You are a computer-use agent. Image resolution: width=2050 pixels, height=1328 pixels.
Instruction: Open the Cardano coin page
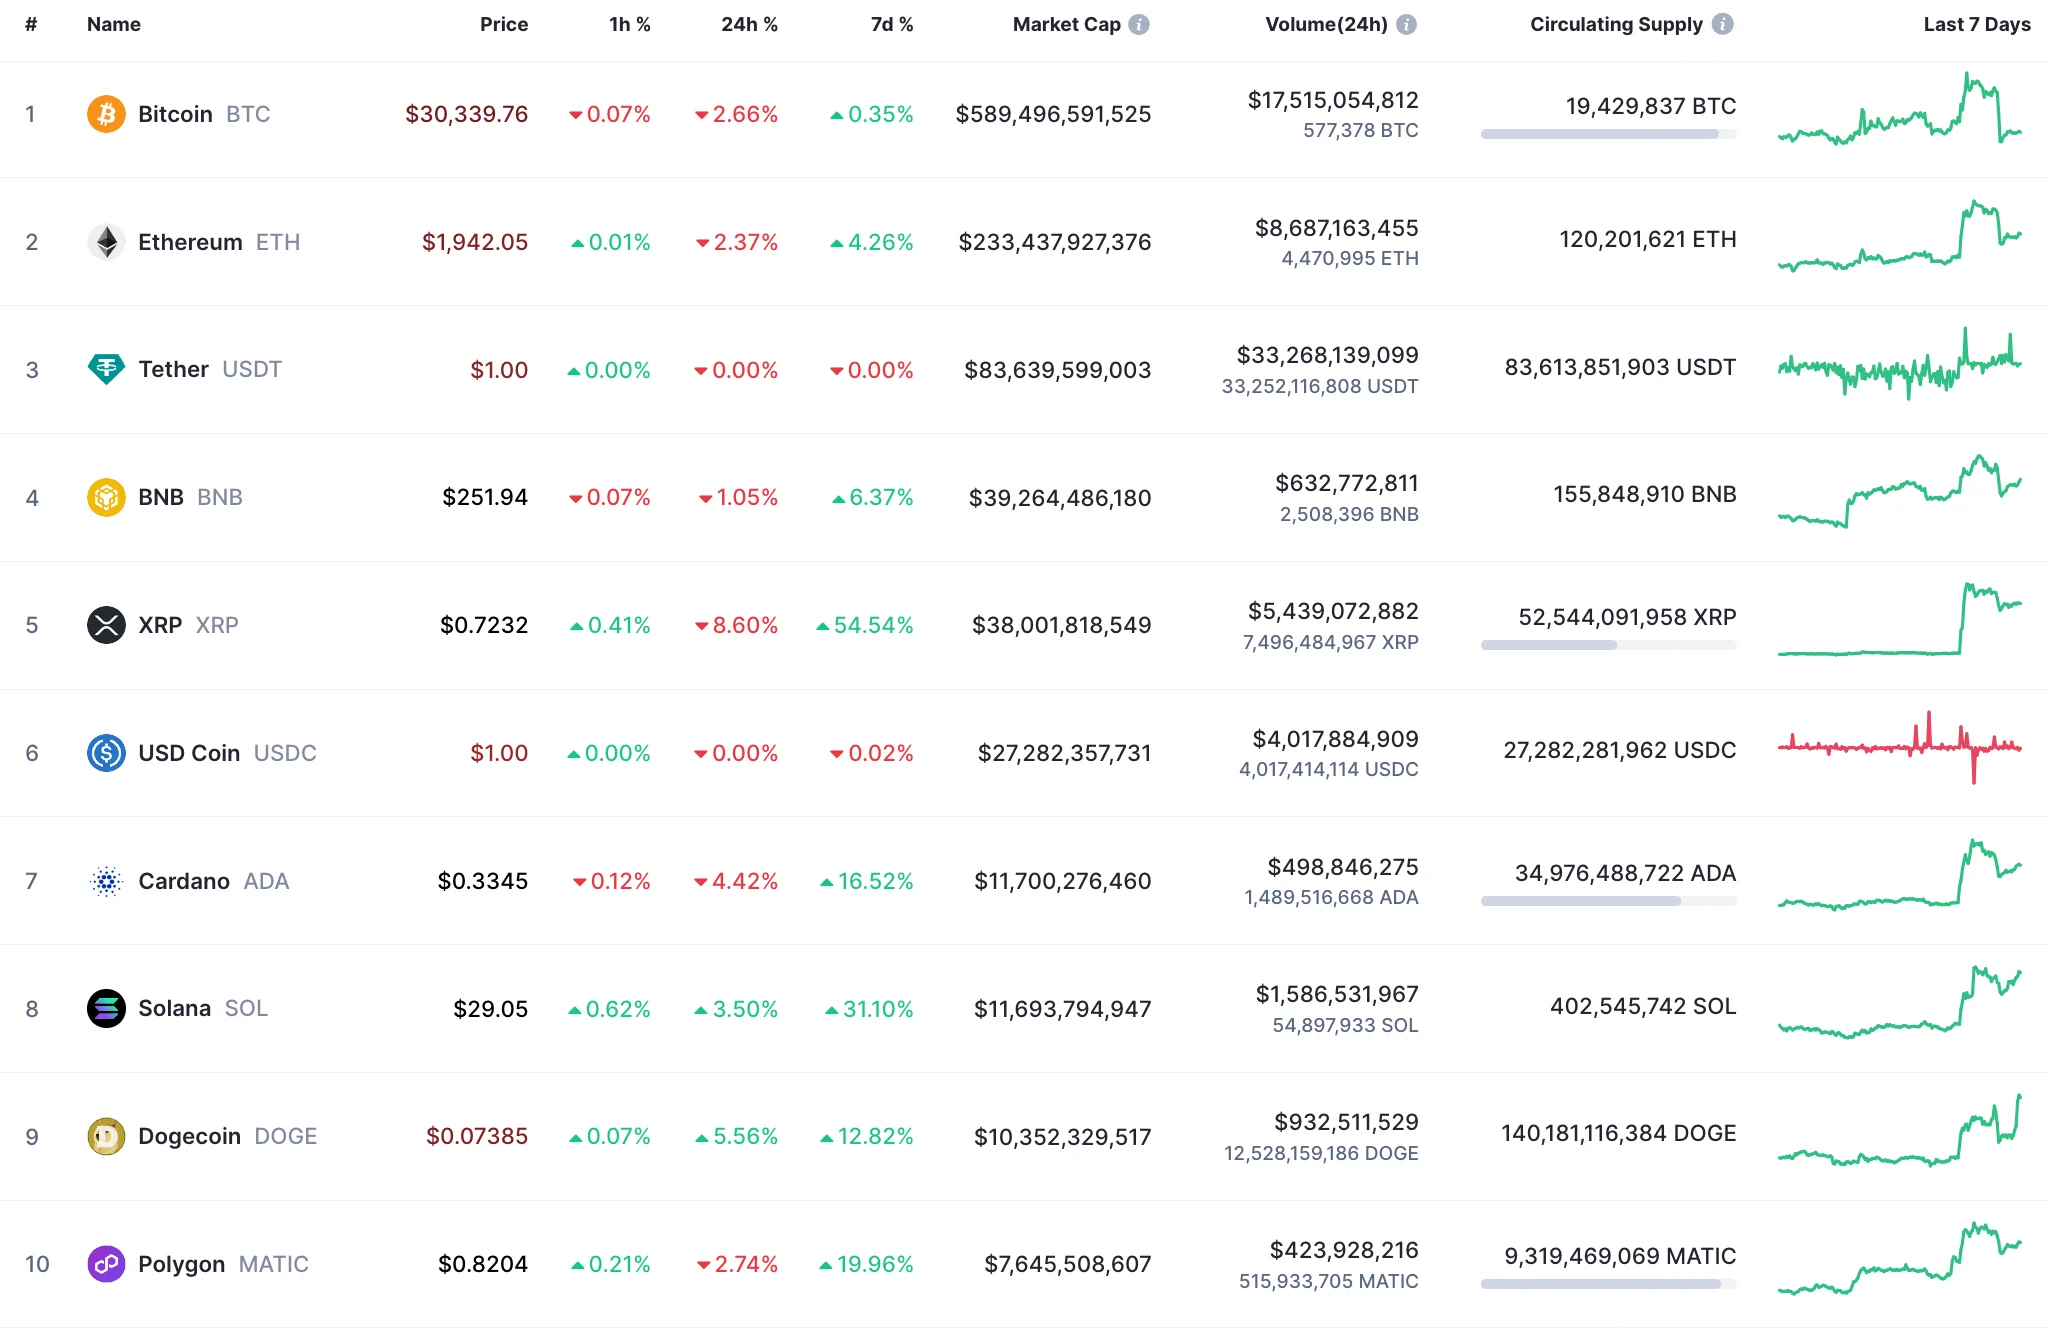click(x=184, y=881)
